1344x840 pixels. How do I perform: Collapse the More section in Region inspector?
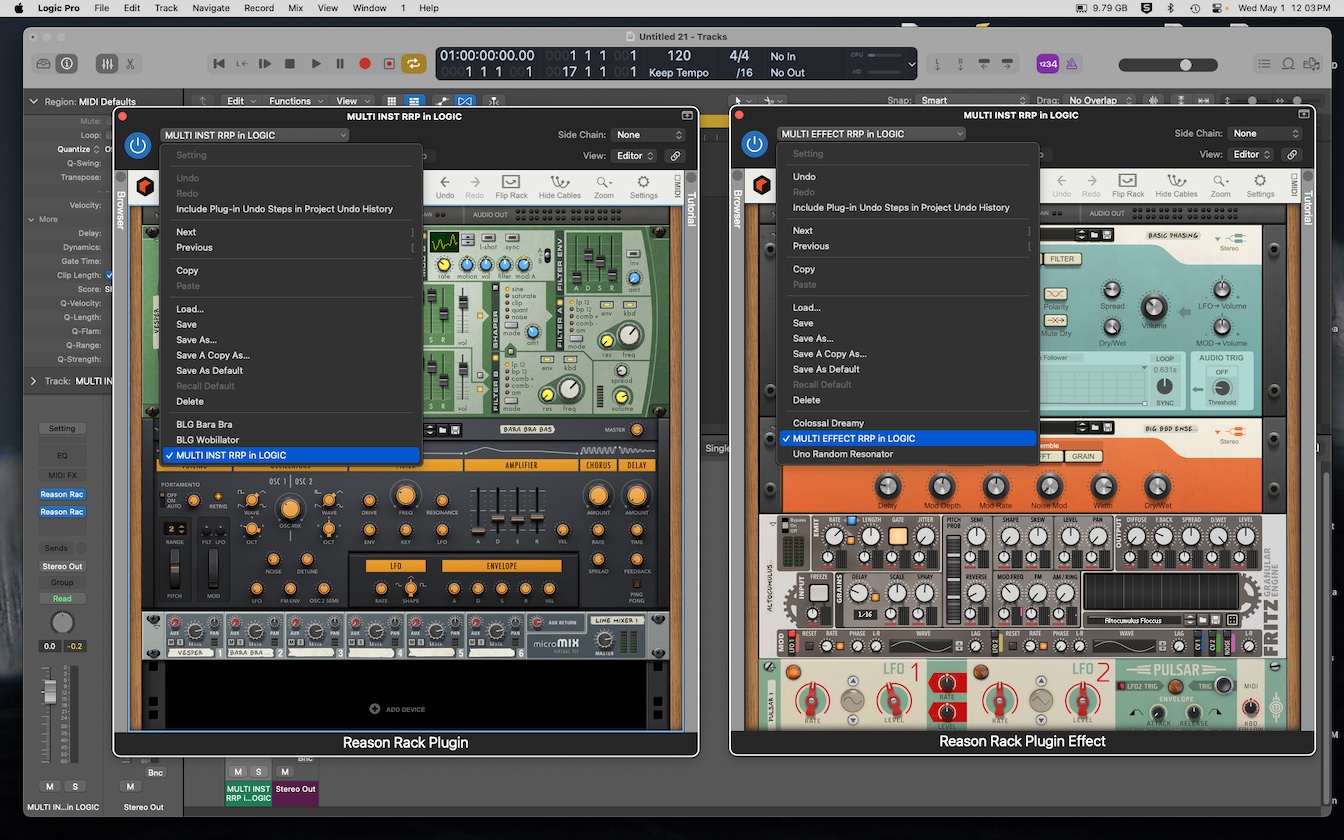pyautogui.click(x=32, y=219)
